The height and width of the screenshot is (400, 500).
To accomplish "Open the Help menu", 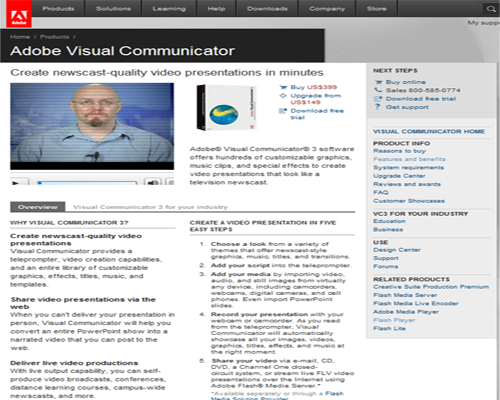I will pos(216,9).
